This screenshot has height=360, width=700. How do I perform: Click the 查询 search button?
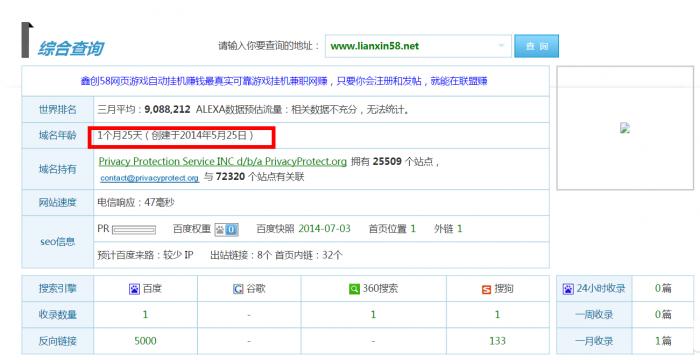536,46
